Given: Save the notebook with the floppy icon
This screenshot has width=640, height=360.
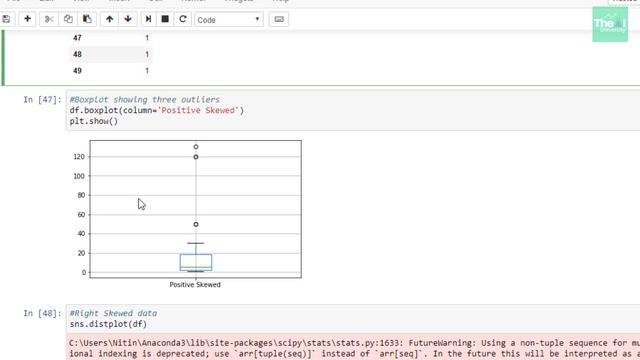Looking at the screenshot, I should tap(7, 19).
